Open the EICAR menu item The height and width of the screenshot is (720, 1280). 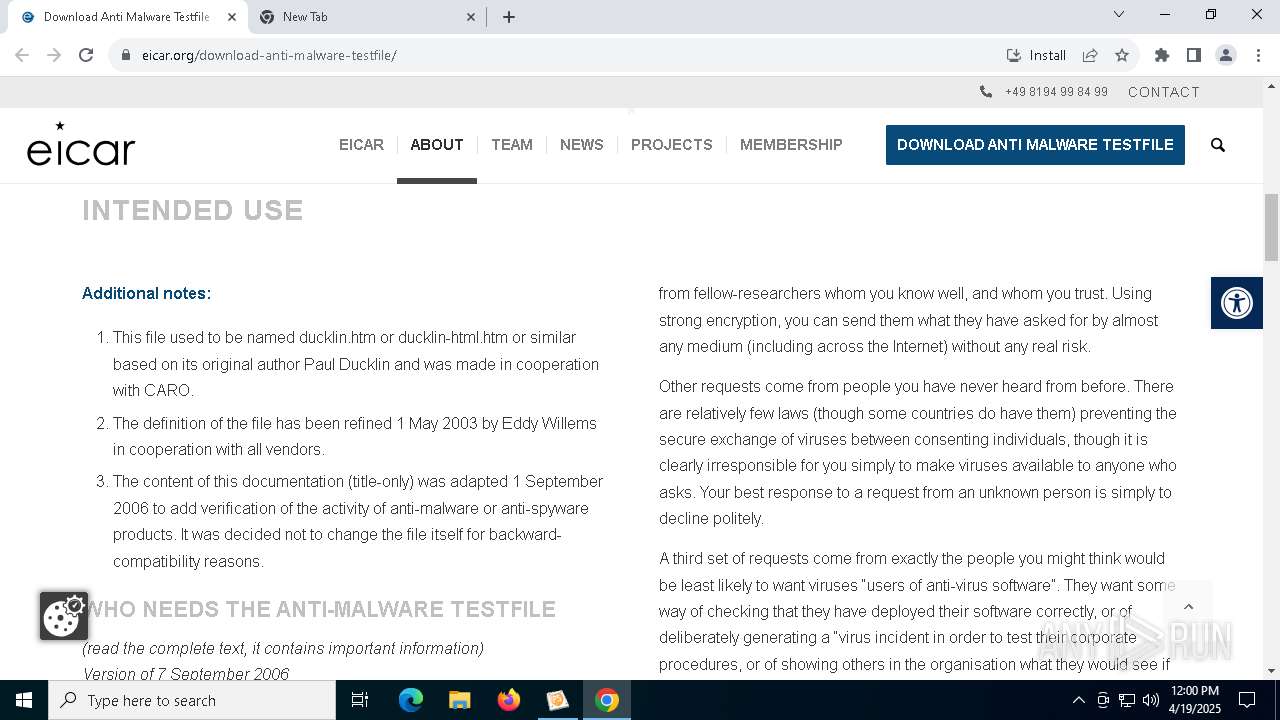tap(361, 145)
